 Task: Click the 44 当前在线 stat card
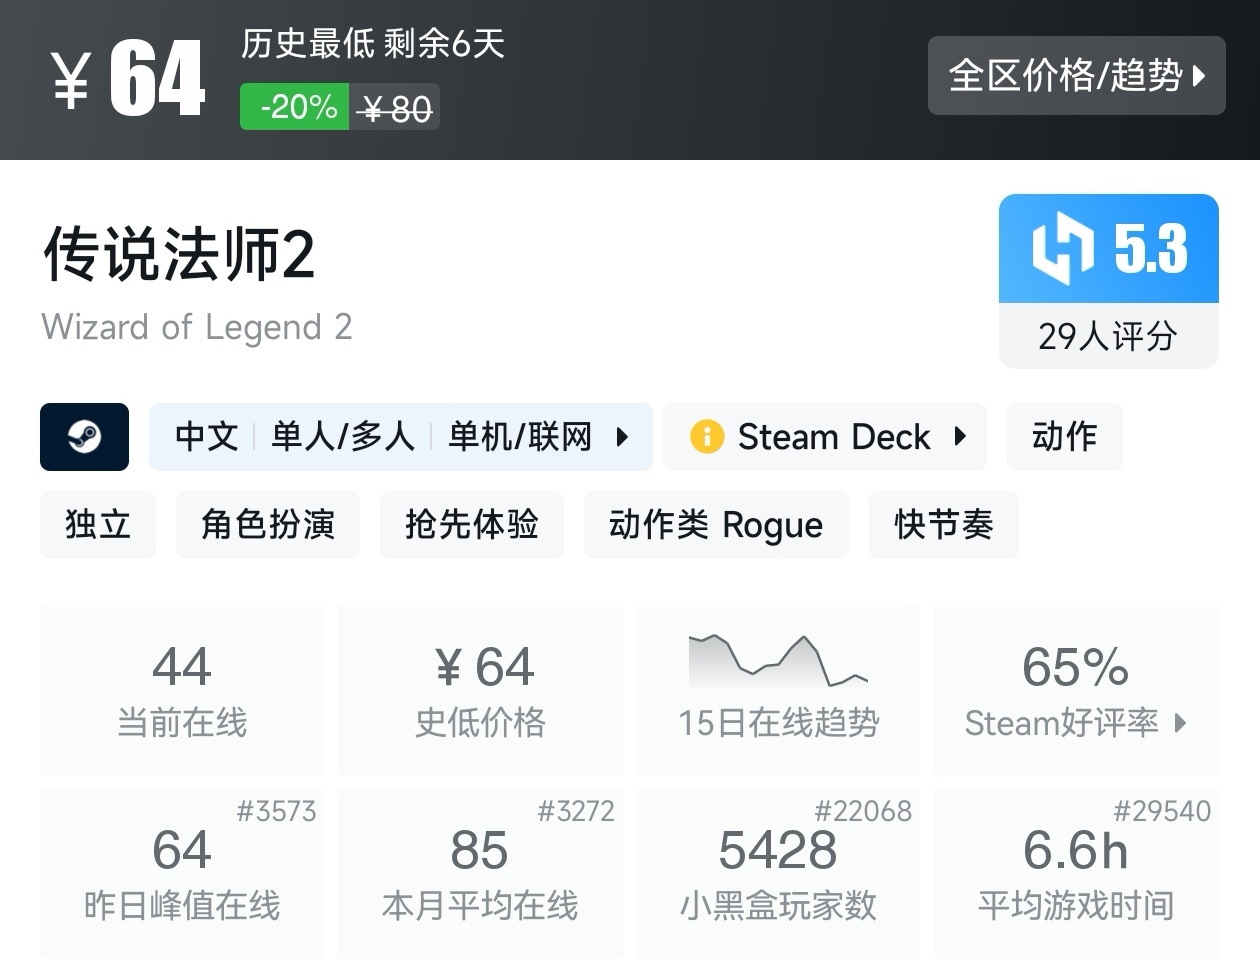[x=181, y=688]
